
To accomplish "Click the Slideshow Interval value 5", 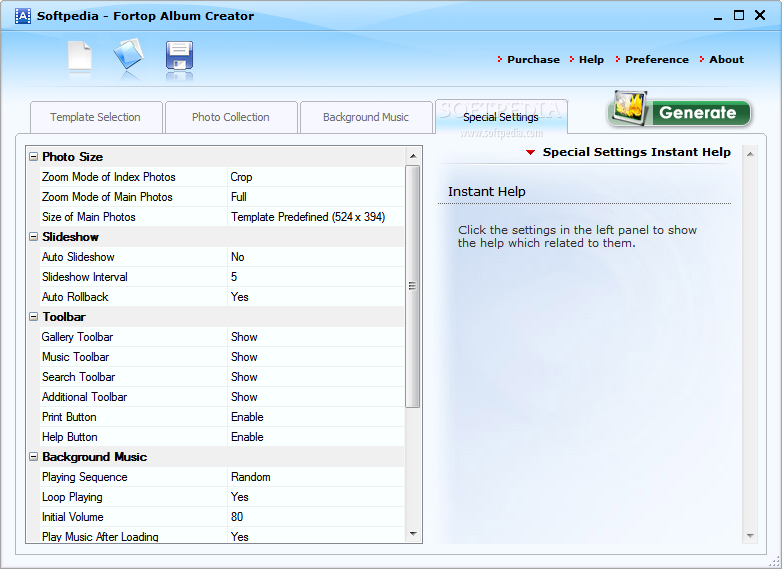I will point(234,277).
